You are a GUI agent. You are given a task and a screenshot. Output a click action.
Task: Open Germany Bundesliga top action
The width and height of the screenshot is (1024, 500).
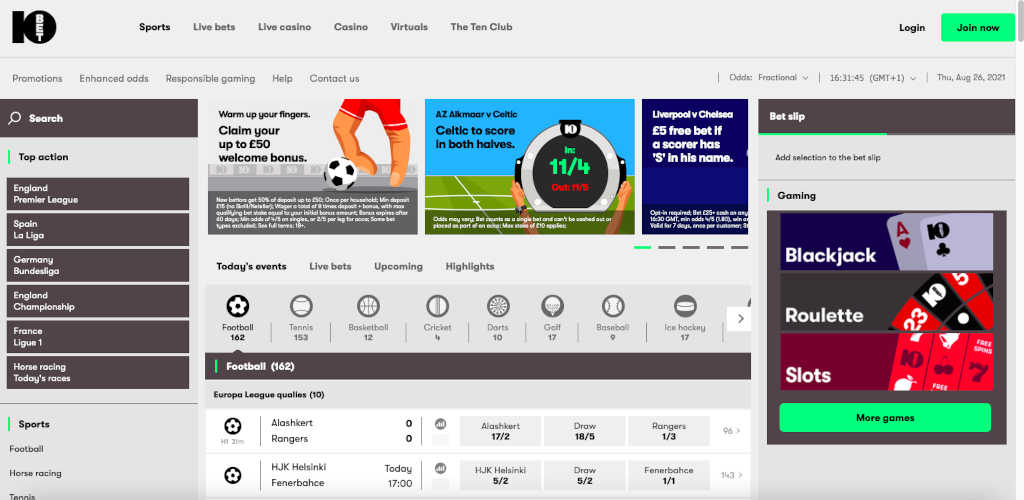(x=98, y=265)
